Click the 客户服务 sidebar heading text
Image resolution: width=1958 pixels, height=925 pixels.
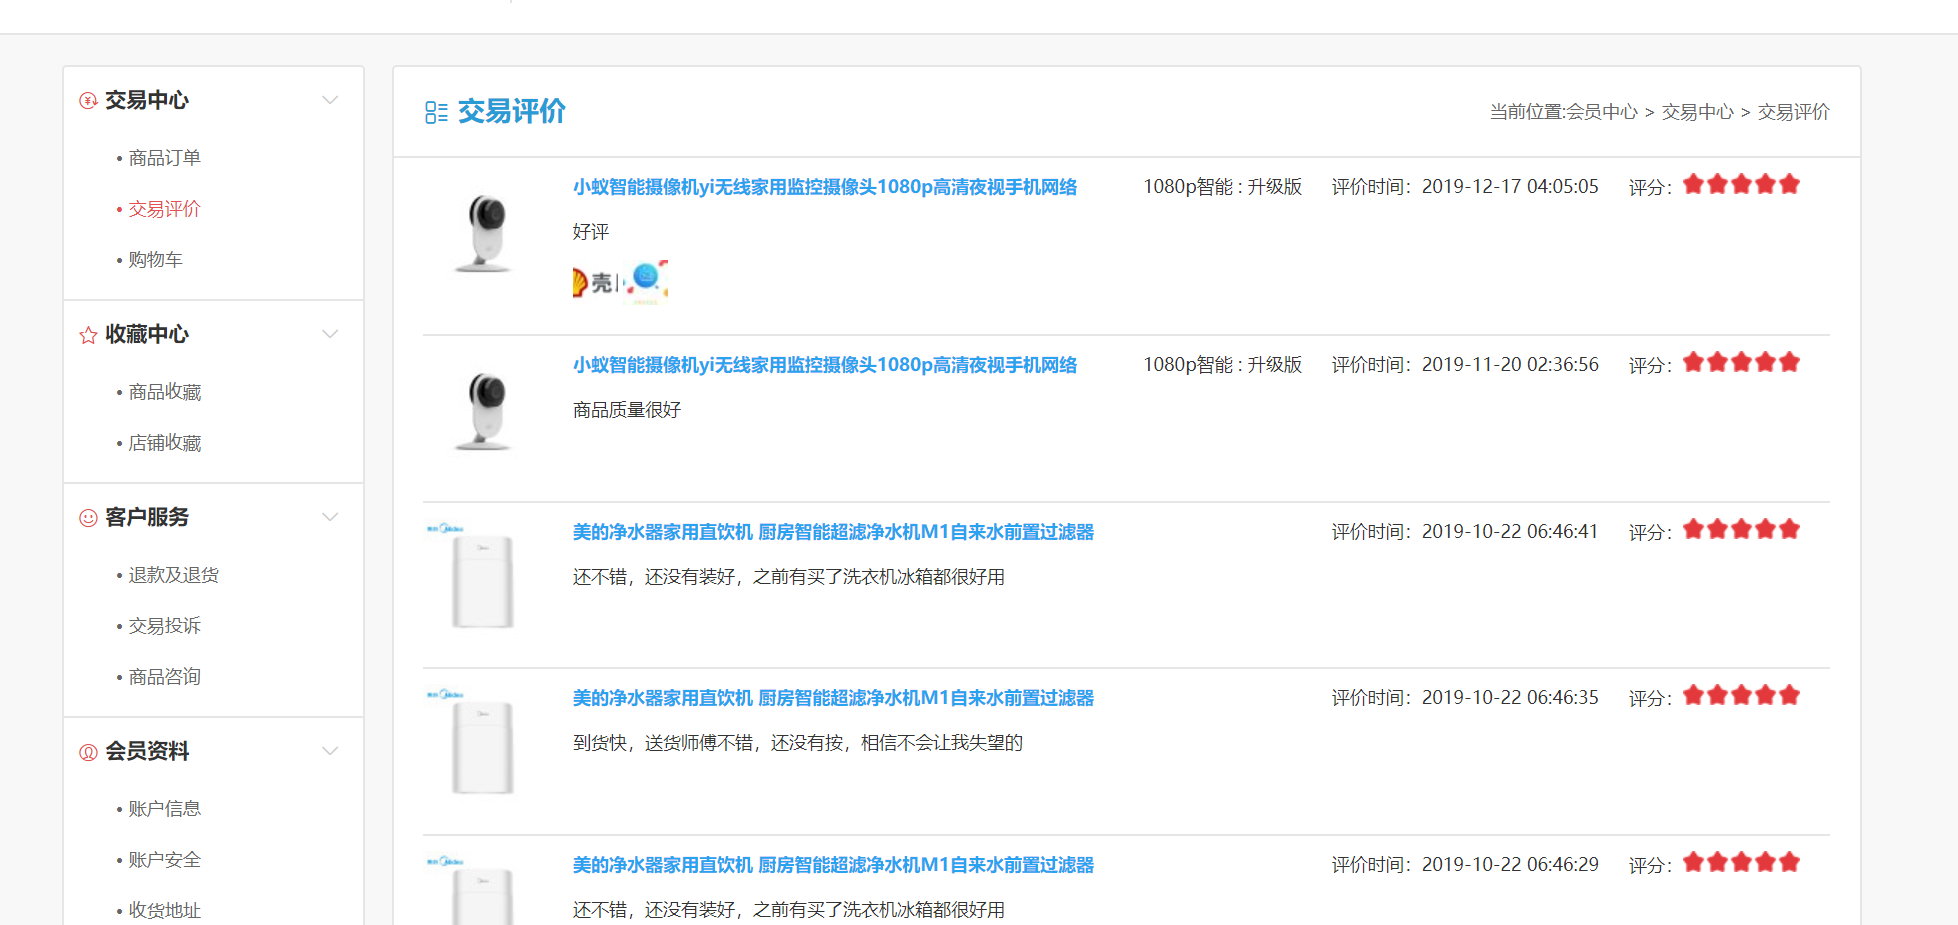click(x=147, y=517)
